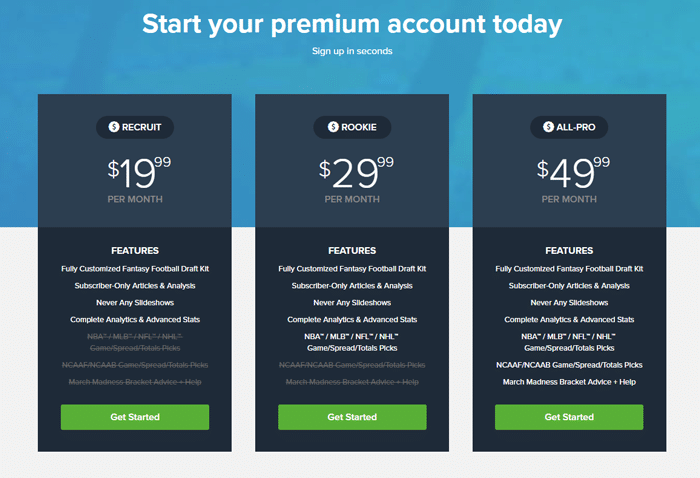Image resolution: width=700 pixels, height=478 pixels.
Task: Click Start your premium account today heading
Action: (x=352, y=24)
